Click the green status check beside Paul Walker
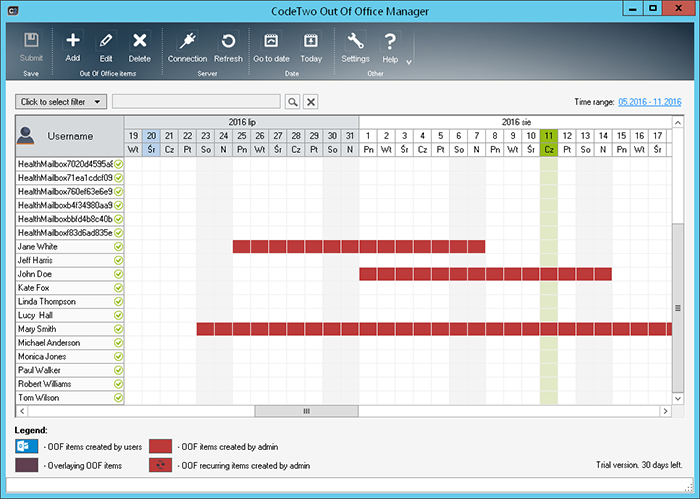 click(x=118, y=370)
